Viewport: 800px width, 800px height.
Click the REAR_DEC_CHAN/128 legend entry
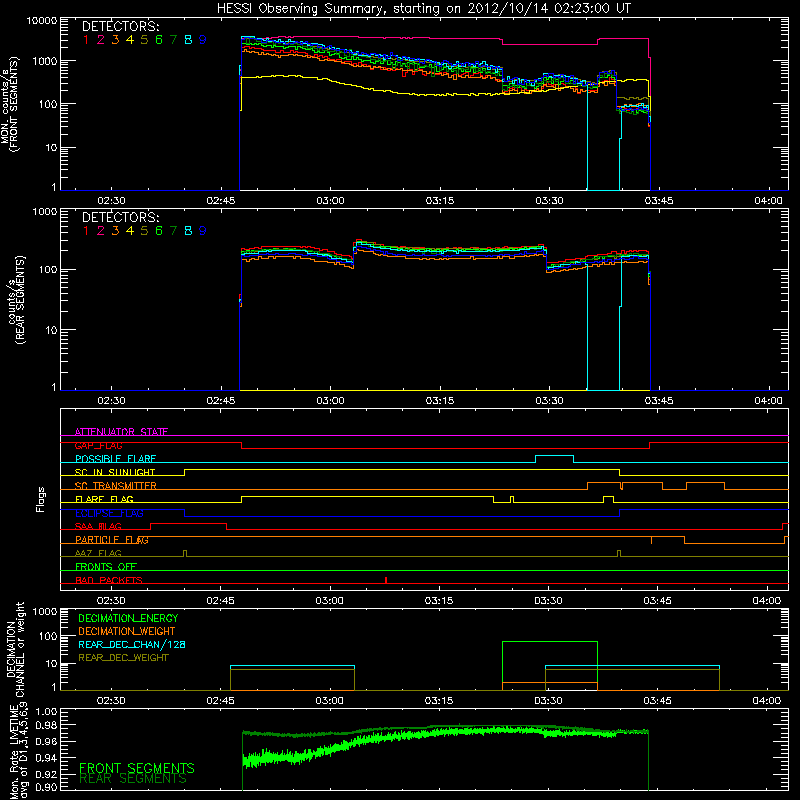click(132, 644)
